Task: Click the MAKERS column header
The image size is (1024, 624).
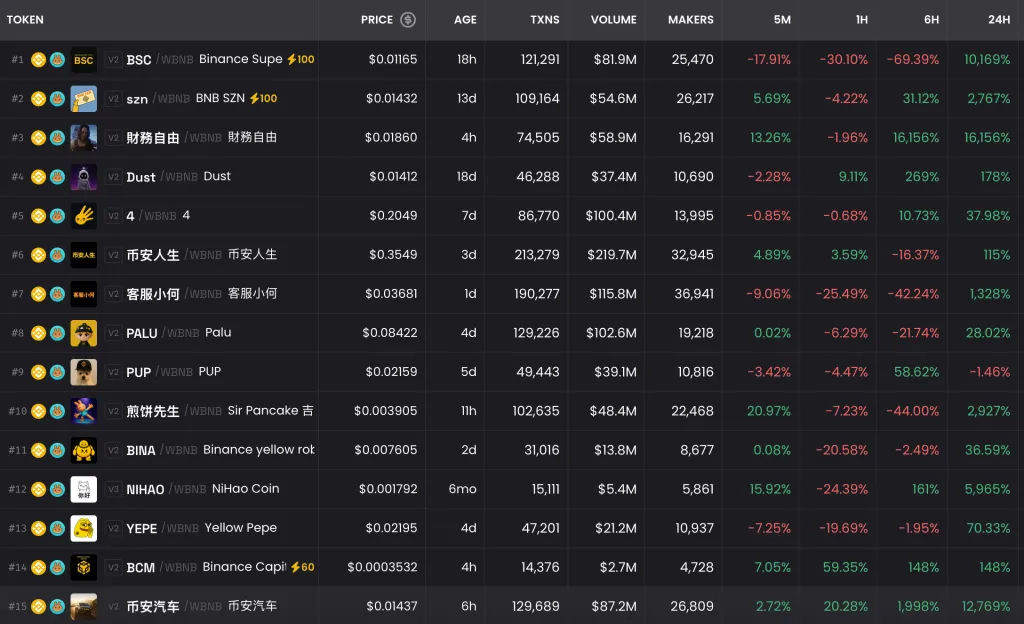Action: tap(691, 20)
